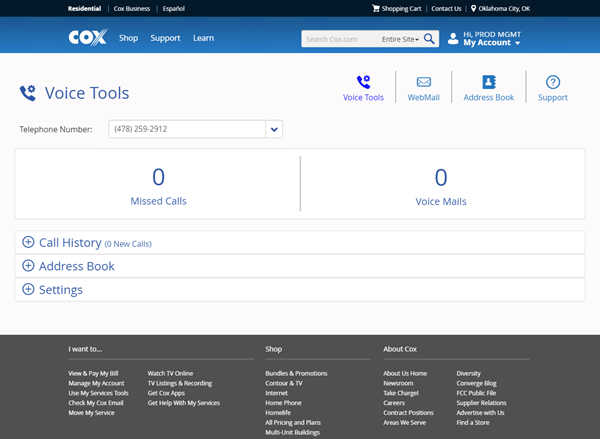This screenshot has height=439, width=600.
Task: Click the Voice Mails counter
Action: [441, 186]
